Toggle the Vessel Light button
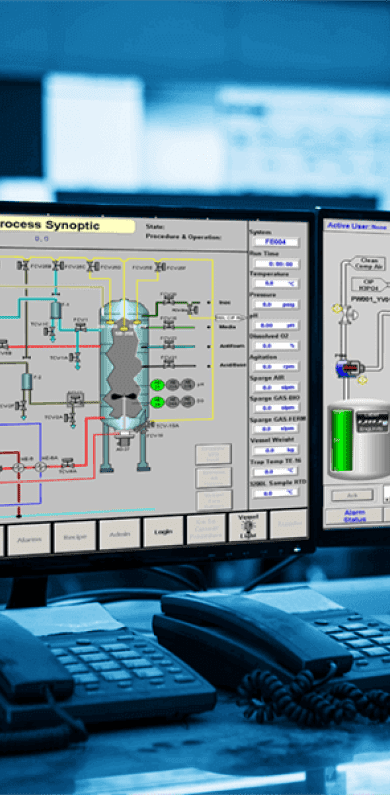 pyautogui.click(x=247, y=527)
